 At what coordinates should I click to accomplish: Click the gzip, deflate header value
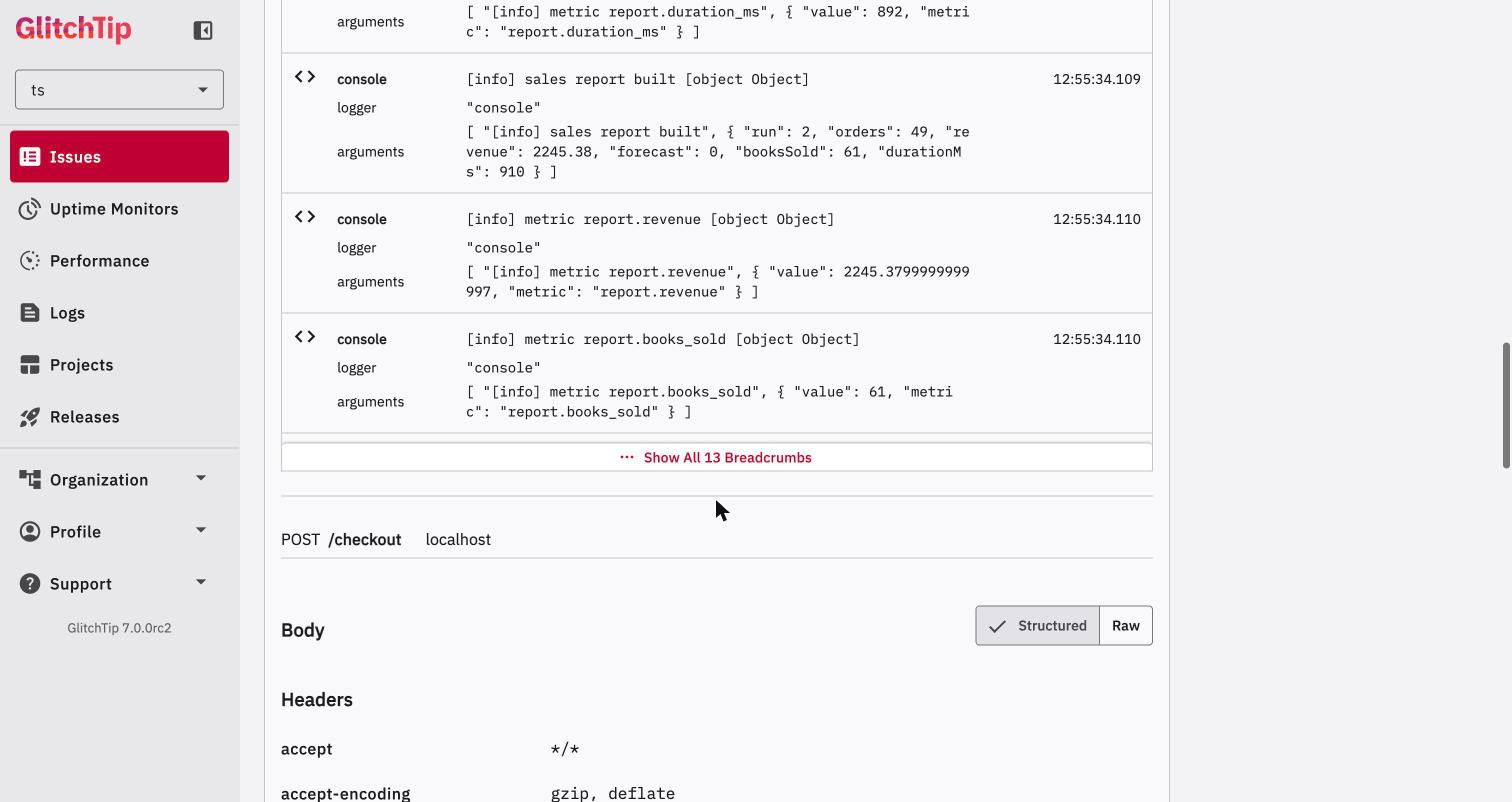(613, 794)
